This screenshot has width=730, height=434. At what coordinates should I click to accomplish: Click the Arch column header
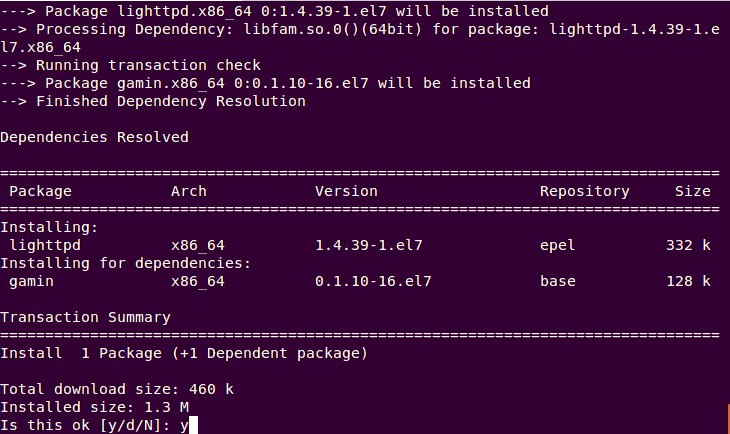tap(189, 191)
